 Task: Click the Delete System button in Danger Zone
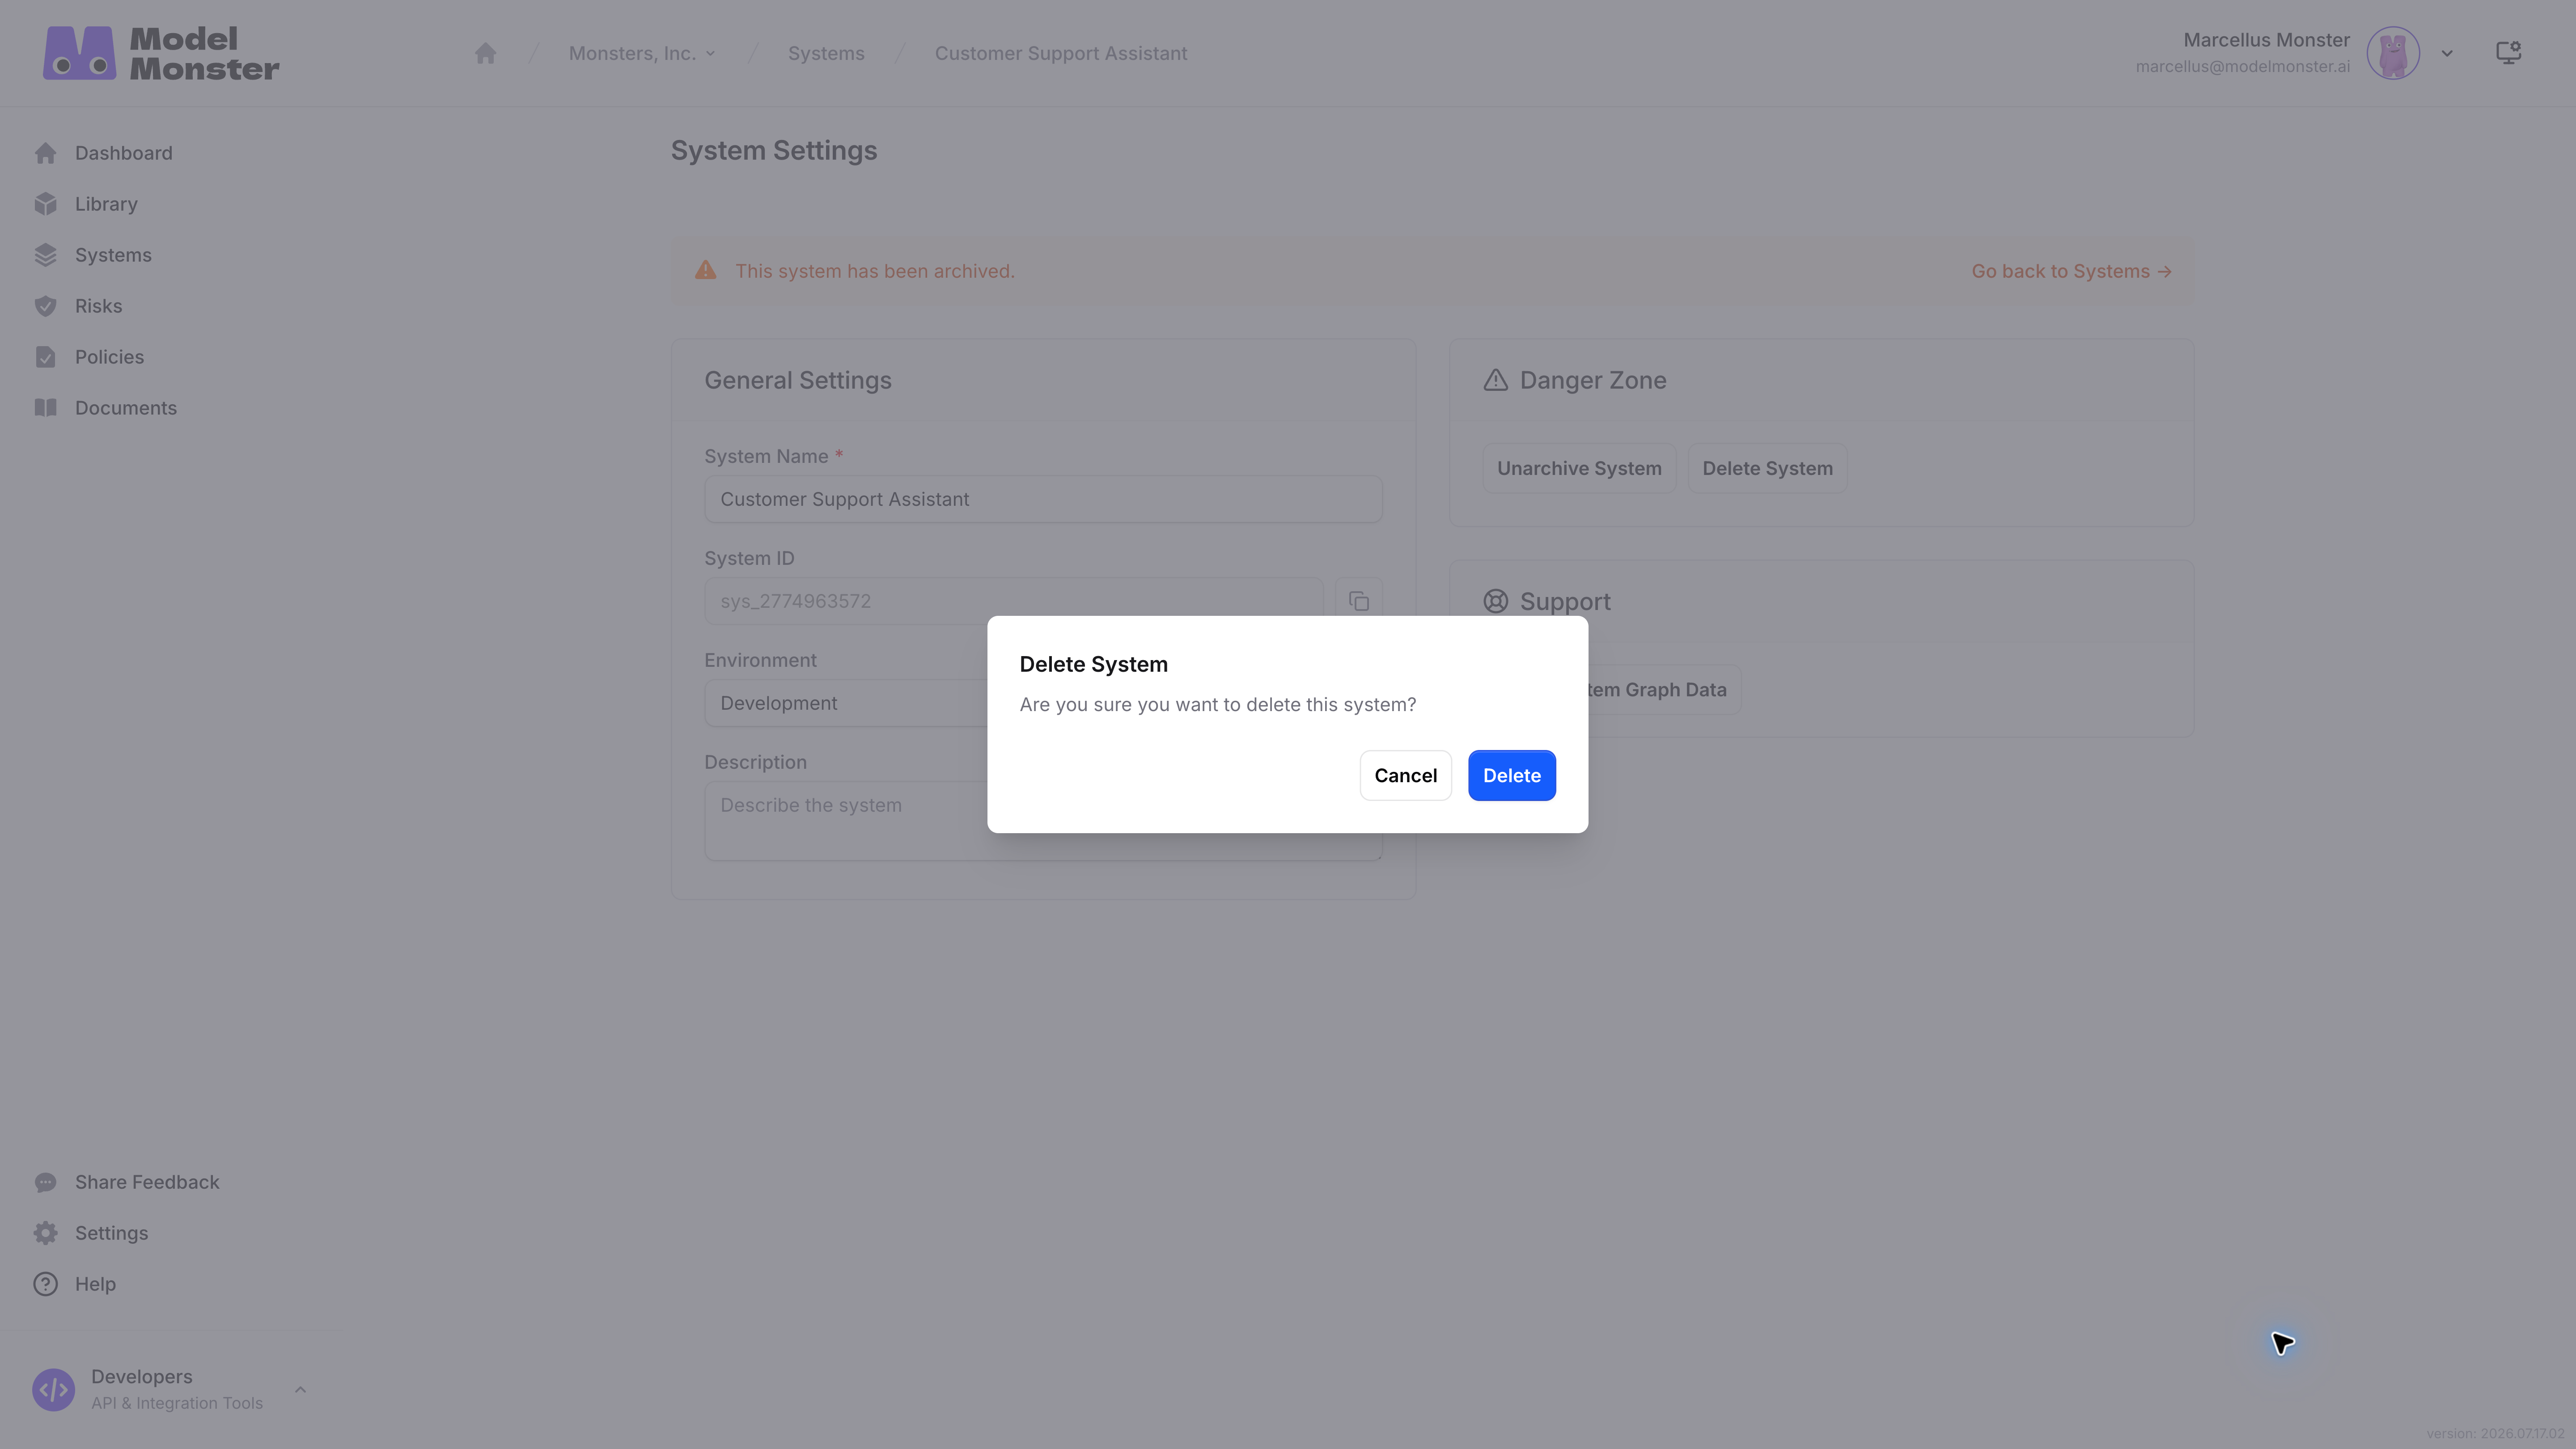coord(1767,468)
